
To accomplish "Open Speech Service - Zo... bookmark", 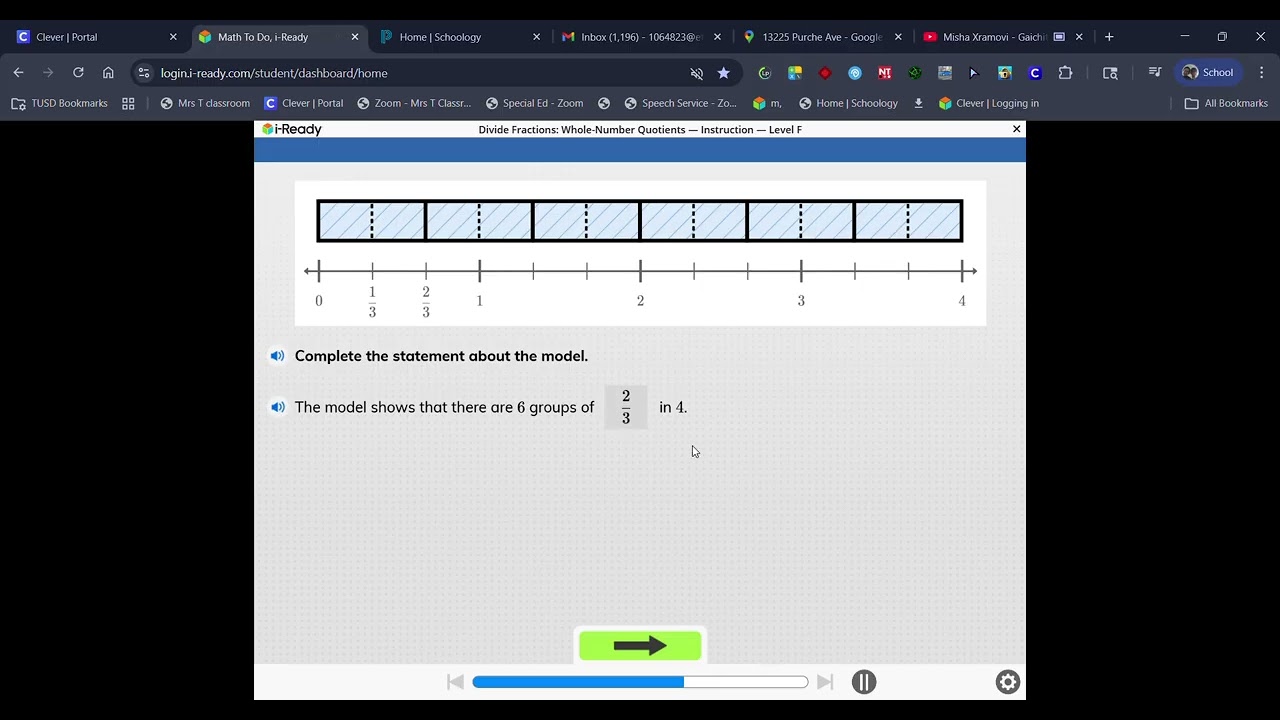I will point(680,103).
